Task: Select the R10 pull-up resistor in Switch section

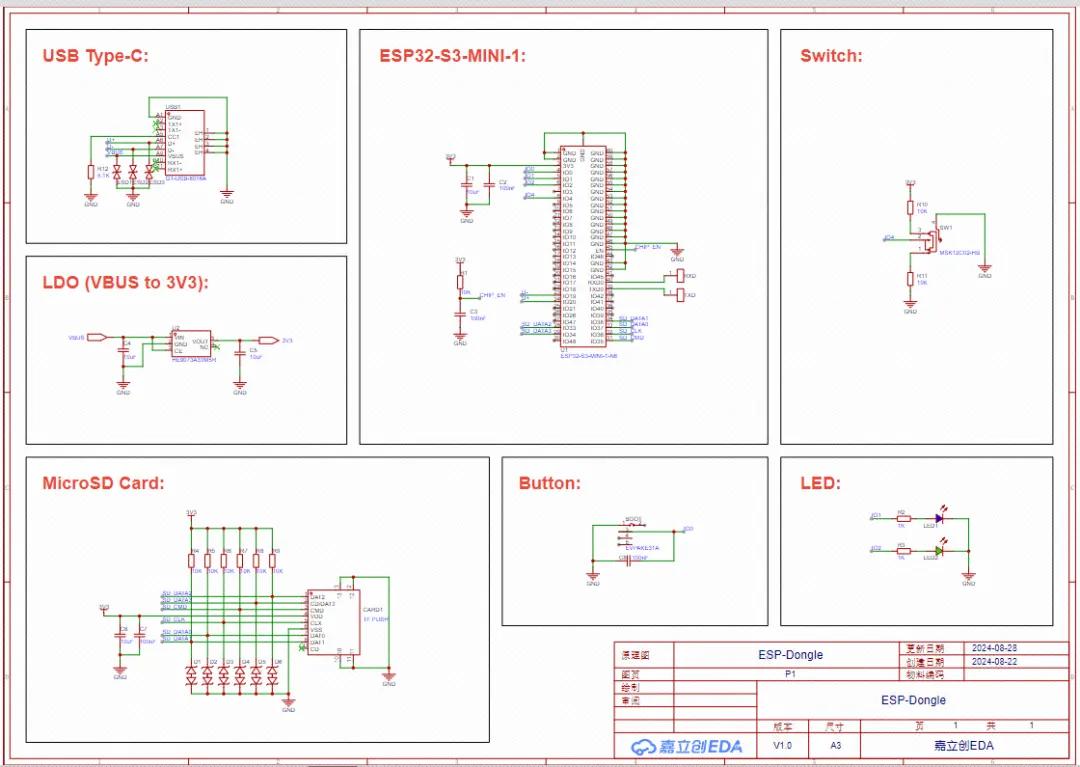Action: coord(910,208)
